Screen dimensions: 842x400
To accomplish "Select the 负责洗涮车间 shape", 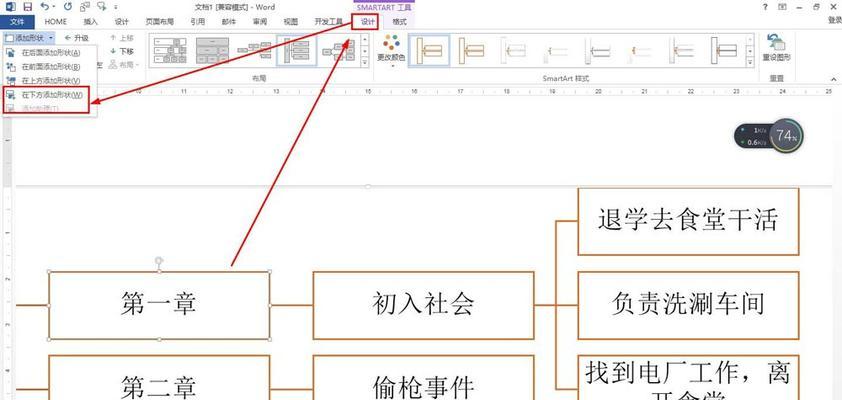I will point(688,305).
